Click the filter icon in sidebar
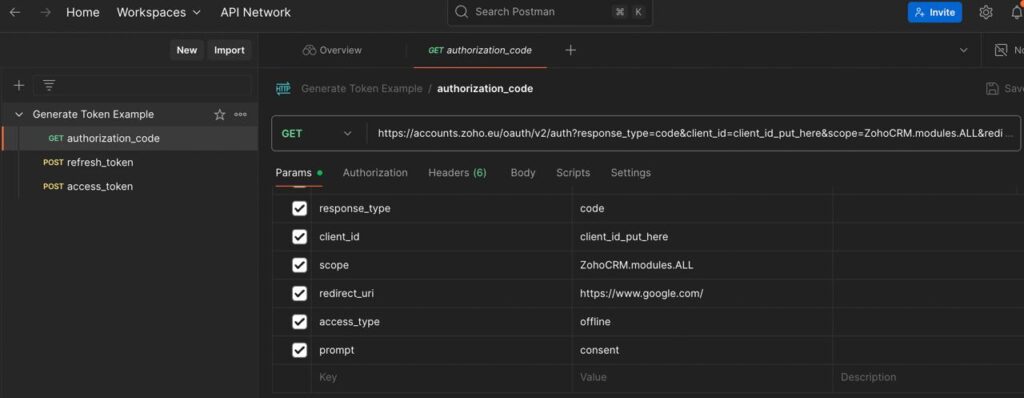 [x=49, y=85]
